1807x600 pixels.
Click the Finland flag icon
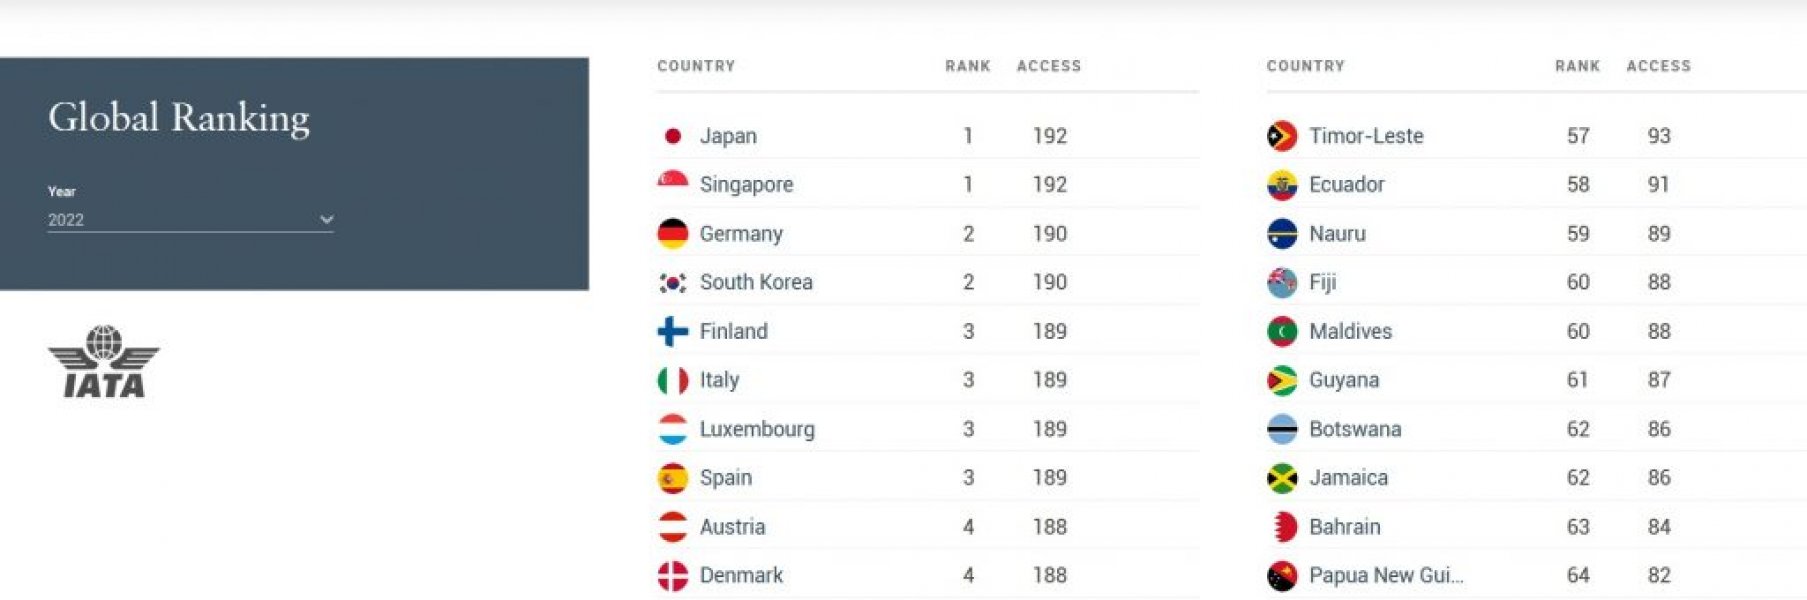(x=673, y=331)
